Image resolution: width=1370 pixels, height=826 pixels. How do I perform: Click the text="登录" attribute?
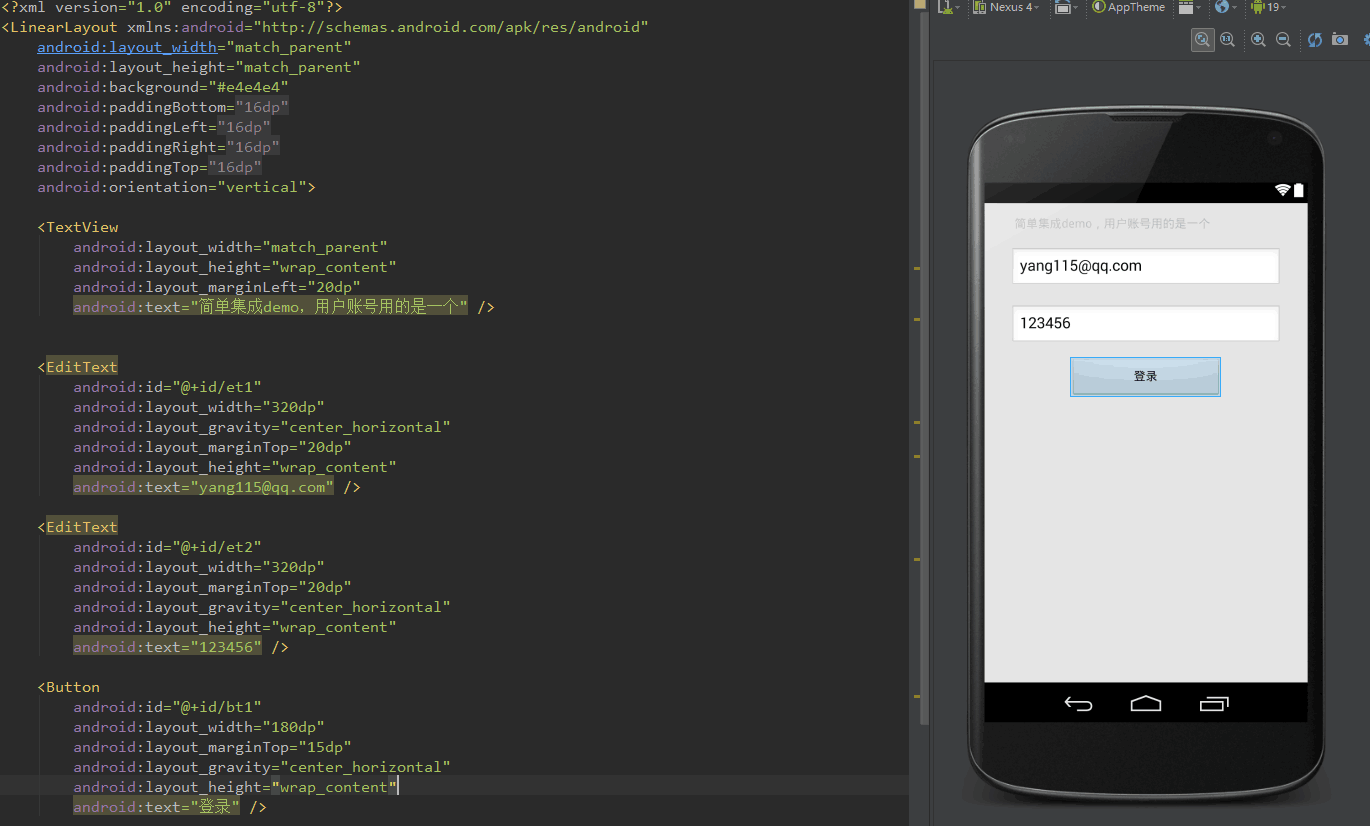pos(157,807)
